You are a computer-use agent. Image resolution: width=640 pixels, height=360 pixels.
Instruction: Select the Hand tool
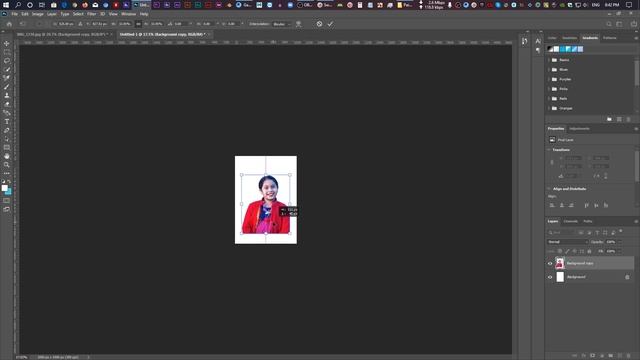point(7,156)
